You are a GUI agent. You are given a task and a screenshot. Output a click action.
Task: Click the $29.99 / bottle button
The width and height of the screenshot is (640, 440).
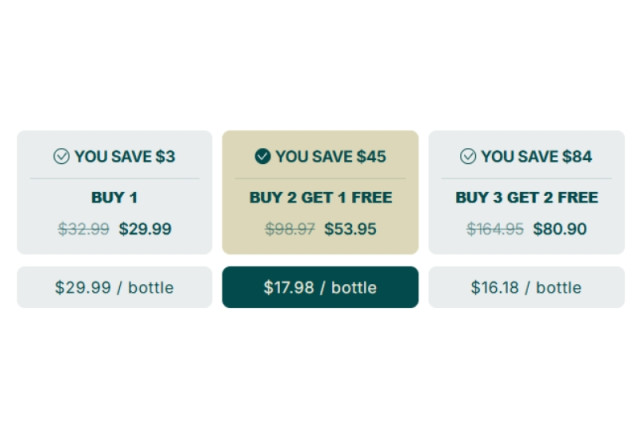coord(114,287)
